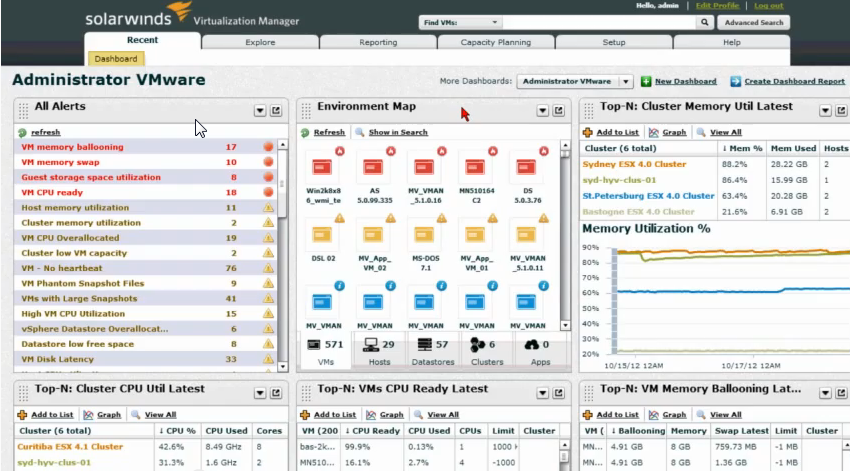Viewport: 850px width, 471px height.
Task: Click the Edit Profile link
Action: point(717,5)
